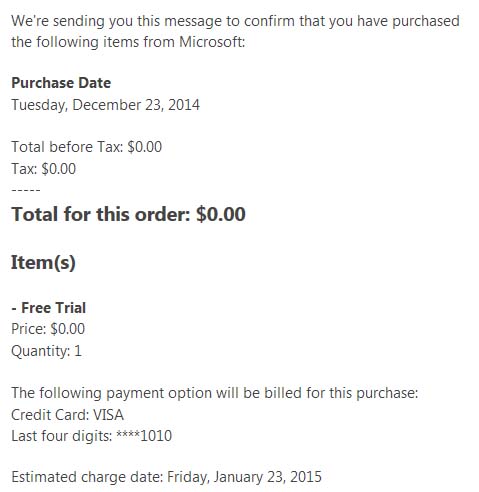Click the Estimated charge date line

click(166, 477)
